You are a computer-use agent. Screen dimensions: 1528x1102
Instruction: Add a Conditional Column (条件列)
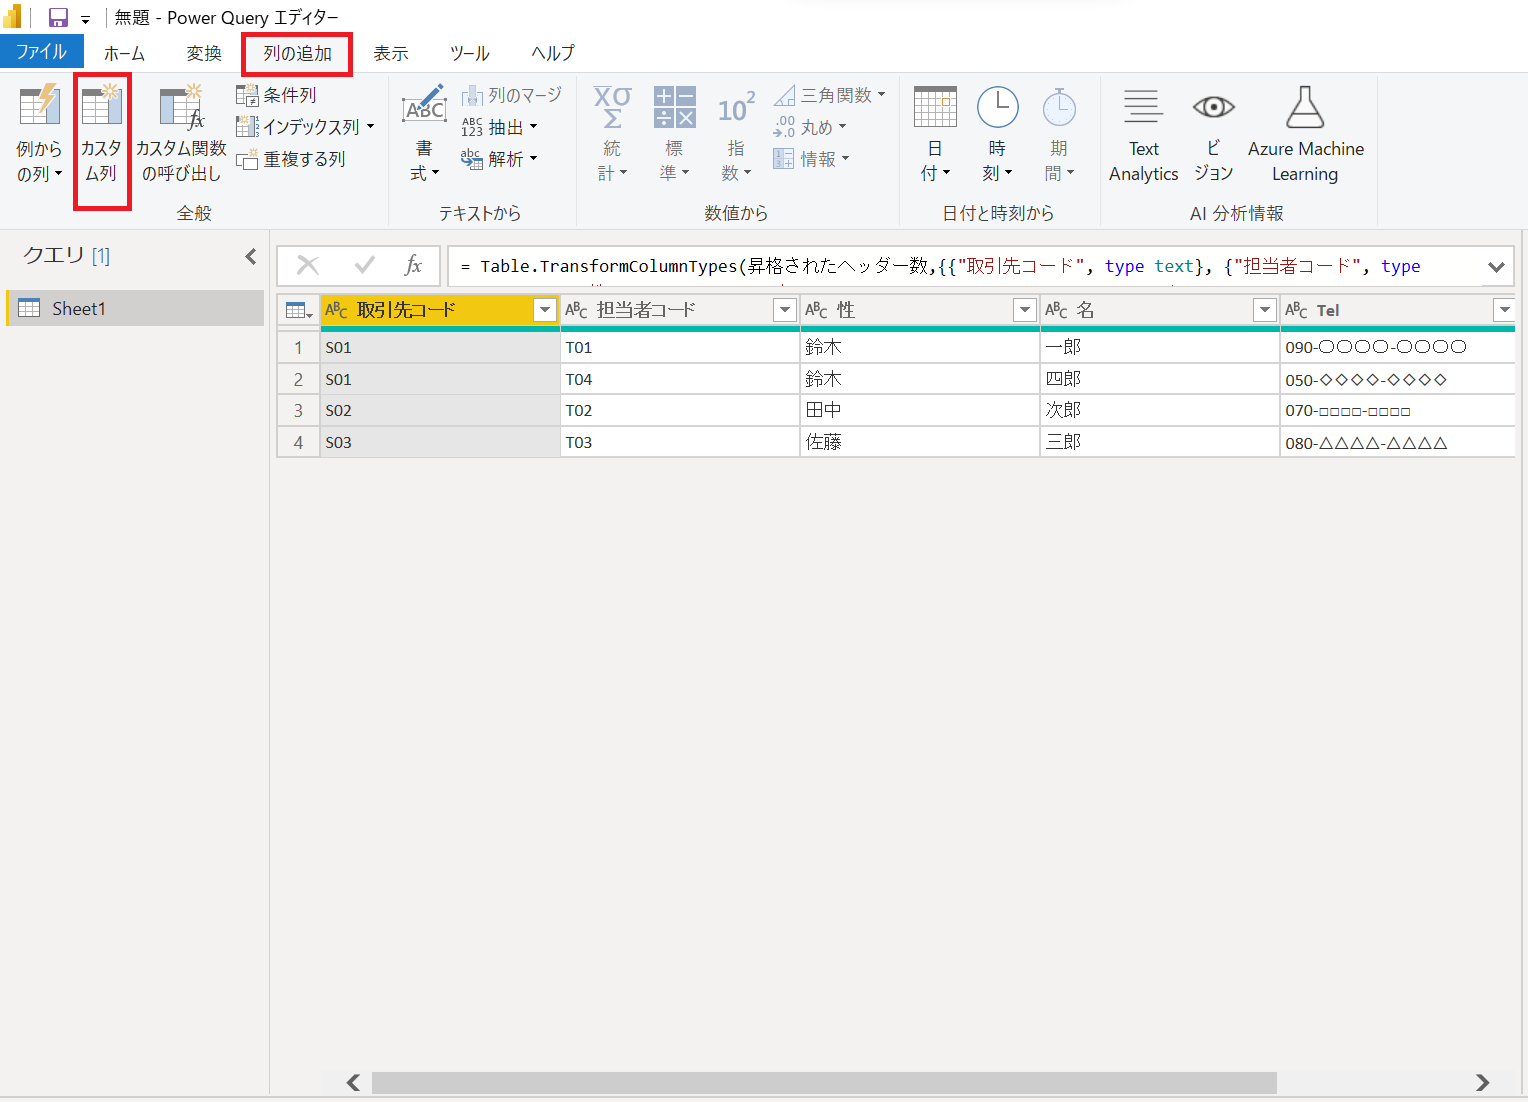point(277,95)
